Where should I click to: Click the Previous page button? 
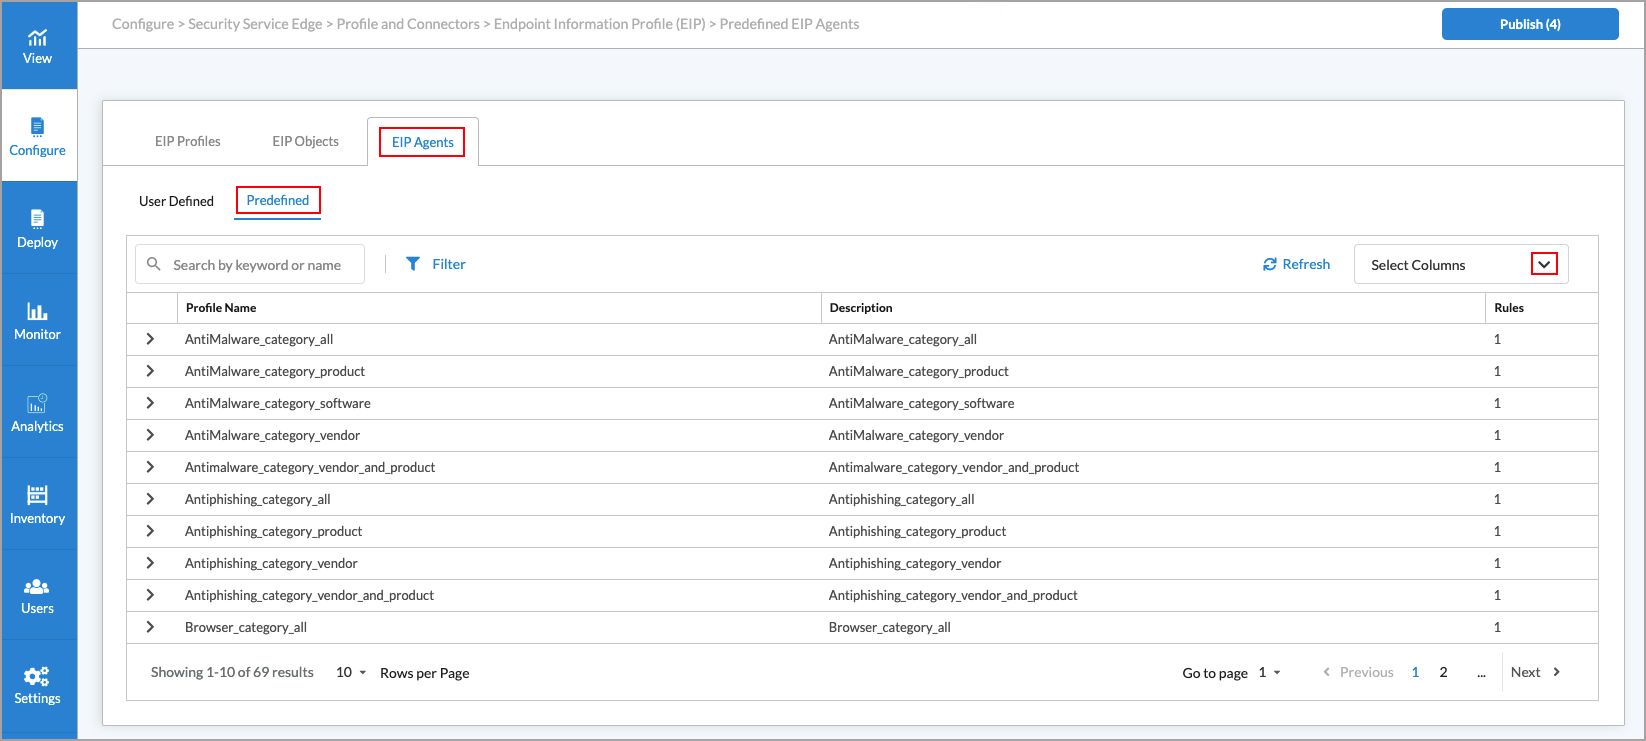tap(1358, 672)
